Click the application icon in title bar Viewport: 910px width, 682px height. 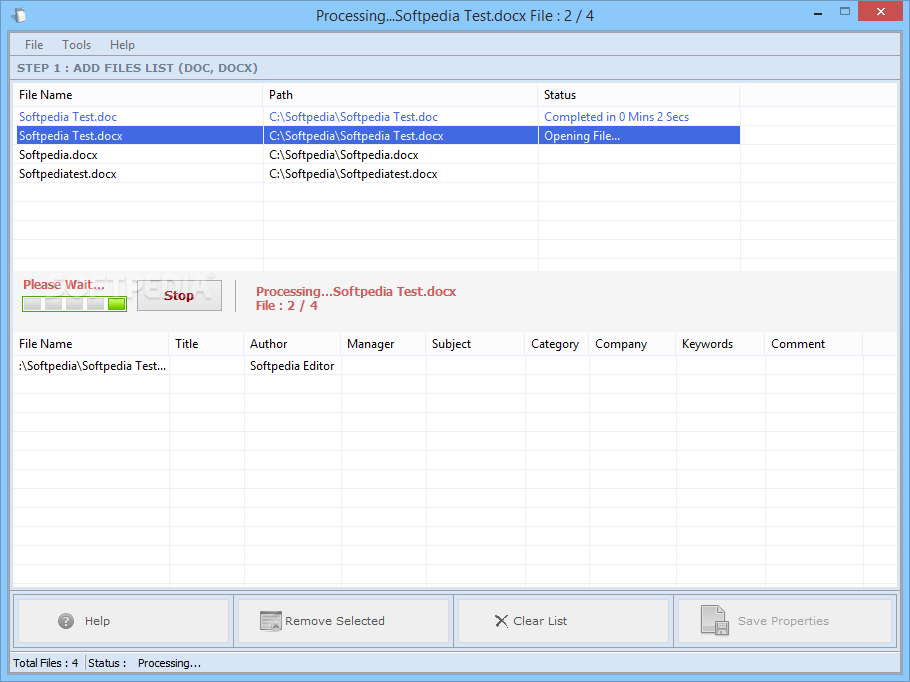tap(18, 15)
